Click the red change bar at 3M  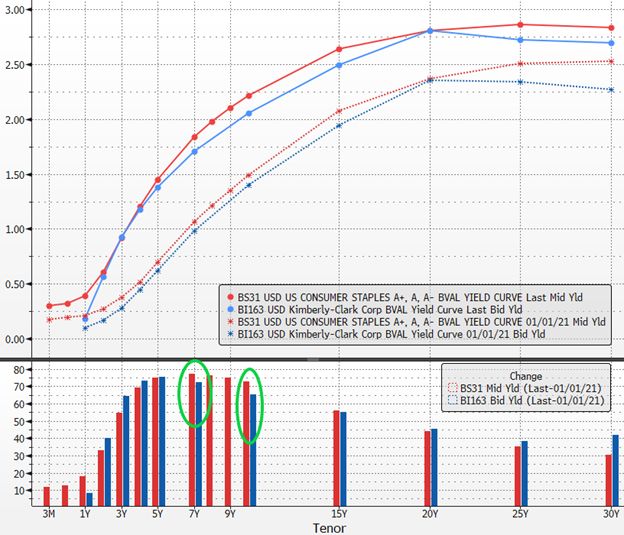coord(47,497)
